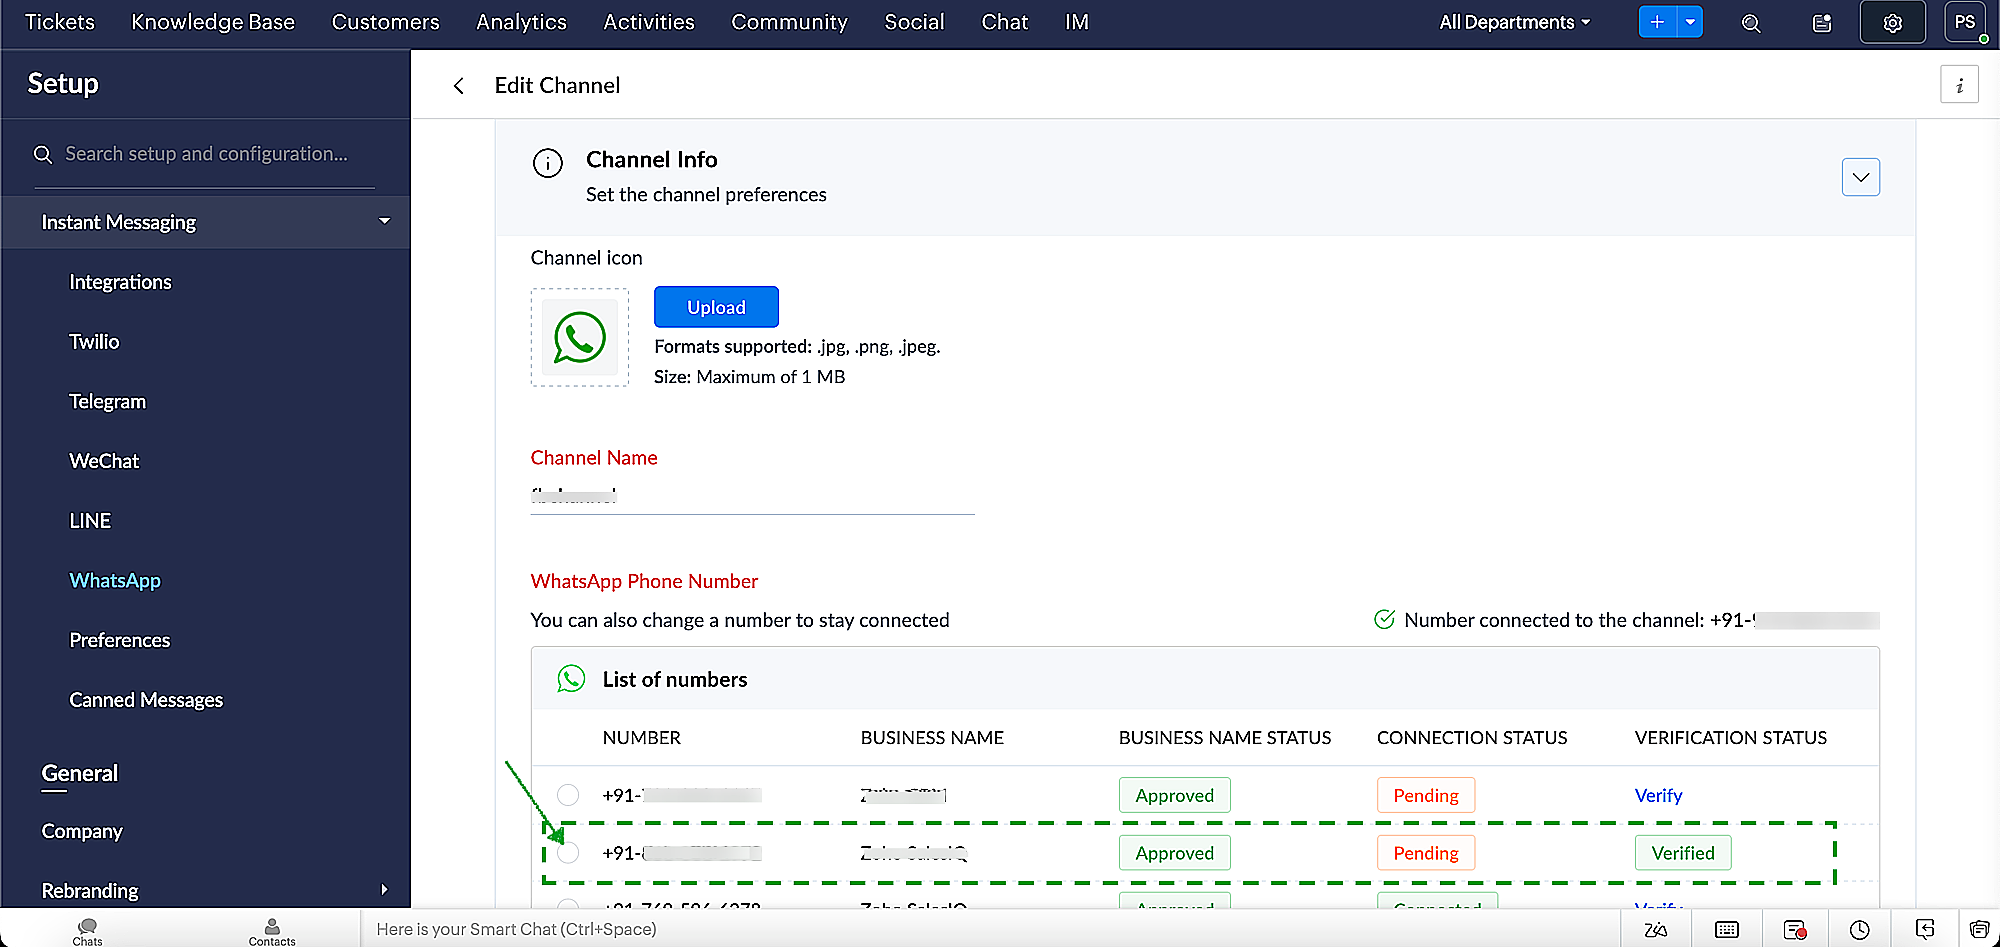Click the clock icon in bottom bar
The height and width of the screenshot is (947, 2000).
(x=1859, y=930)
